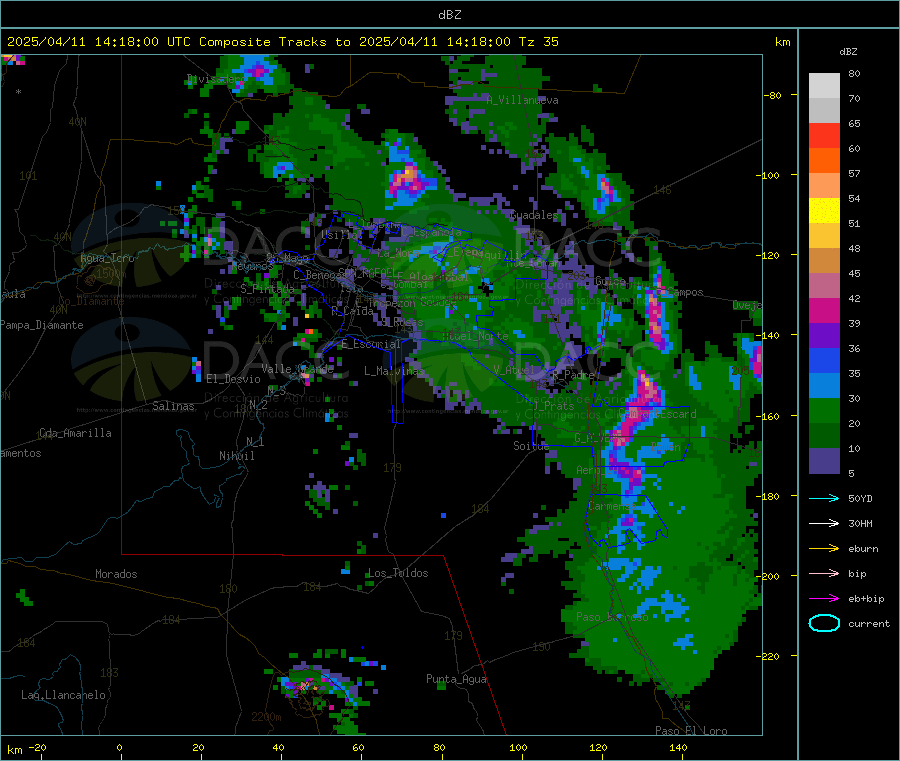Click the 'Soitue' map label
Screen dimensions: 900x761
click(x=531, y=445)
